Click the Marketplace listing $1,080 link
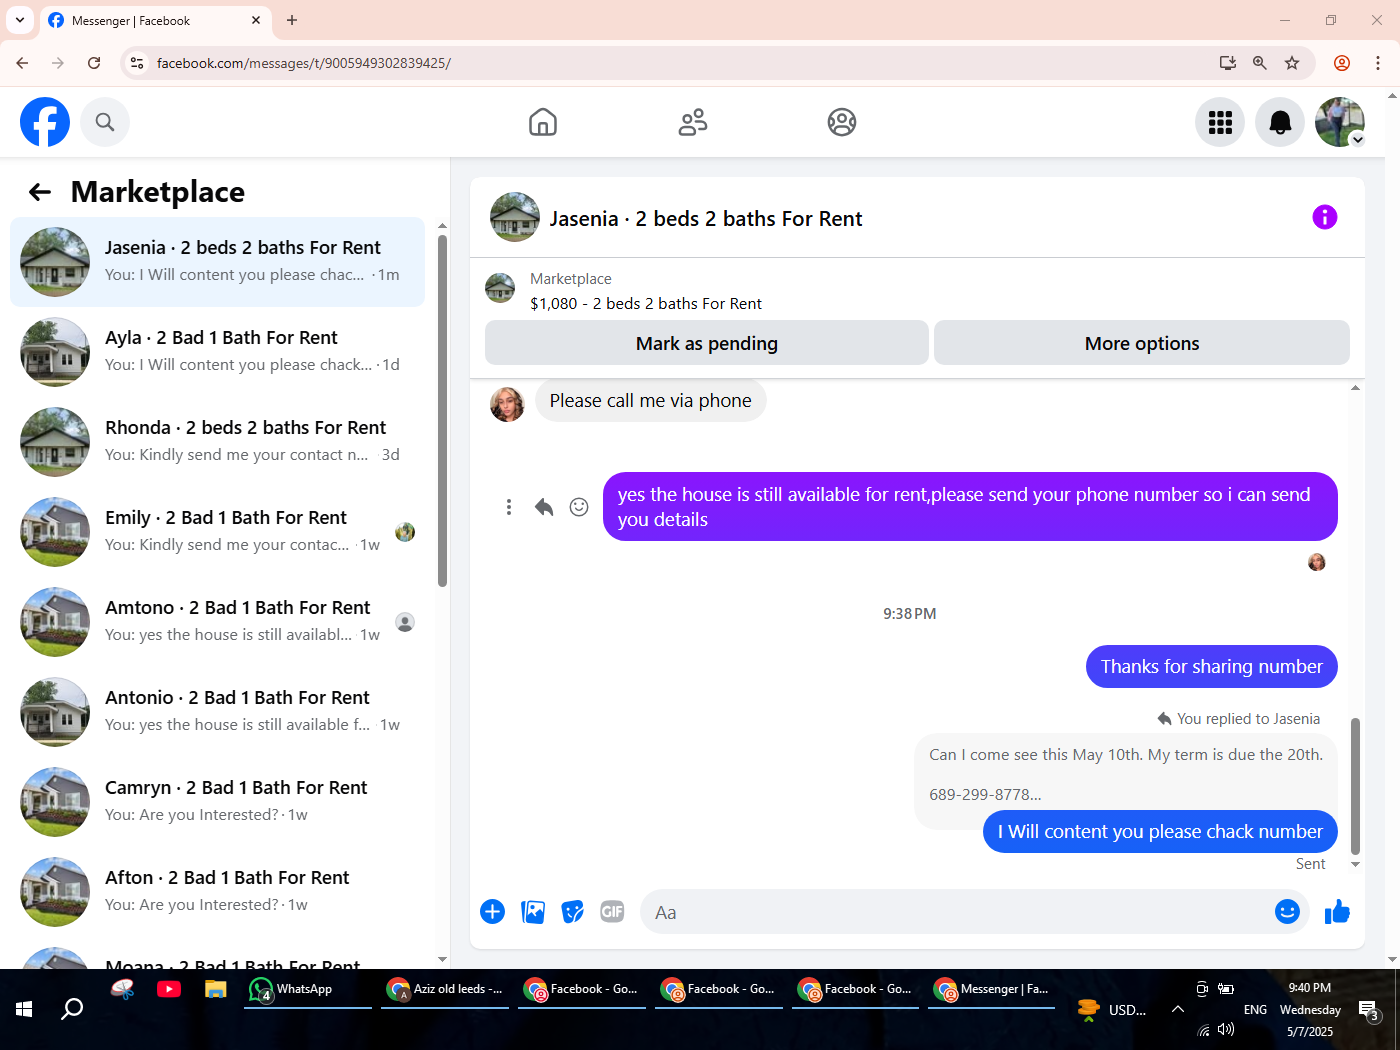 coord(646,304)
